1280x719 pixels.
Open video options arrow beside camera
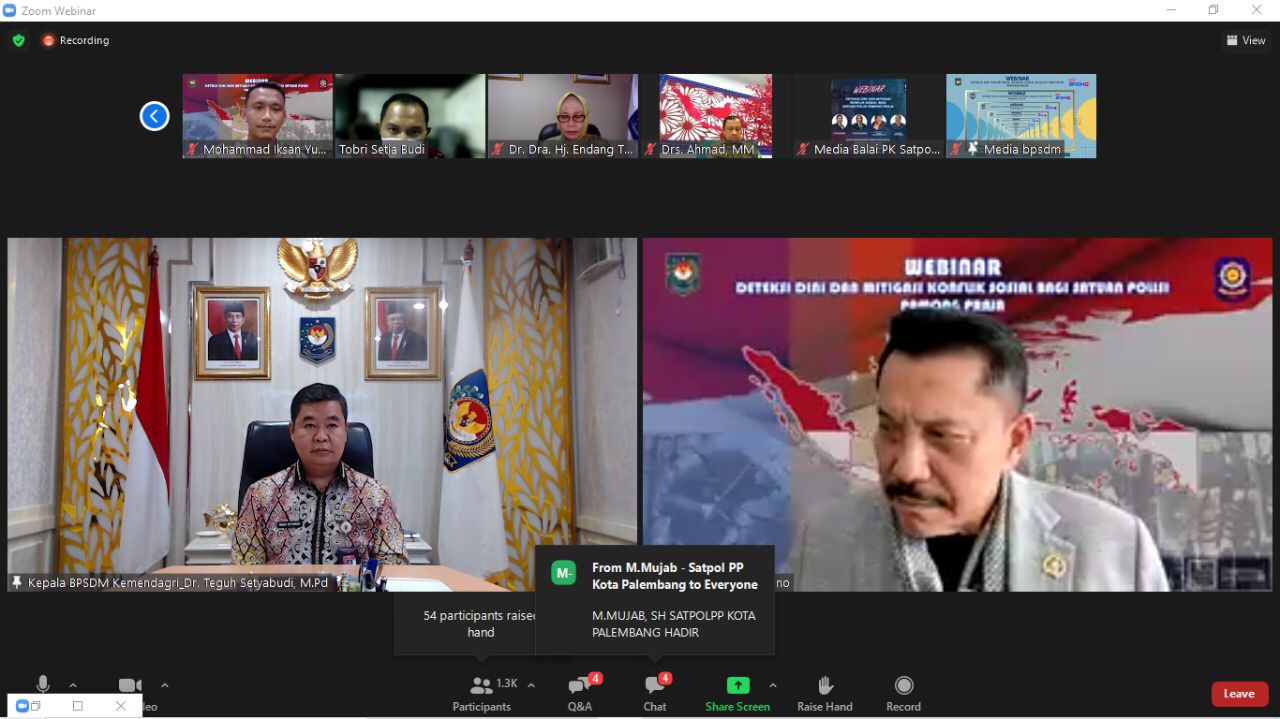pos(165,685)
